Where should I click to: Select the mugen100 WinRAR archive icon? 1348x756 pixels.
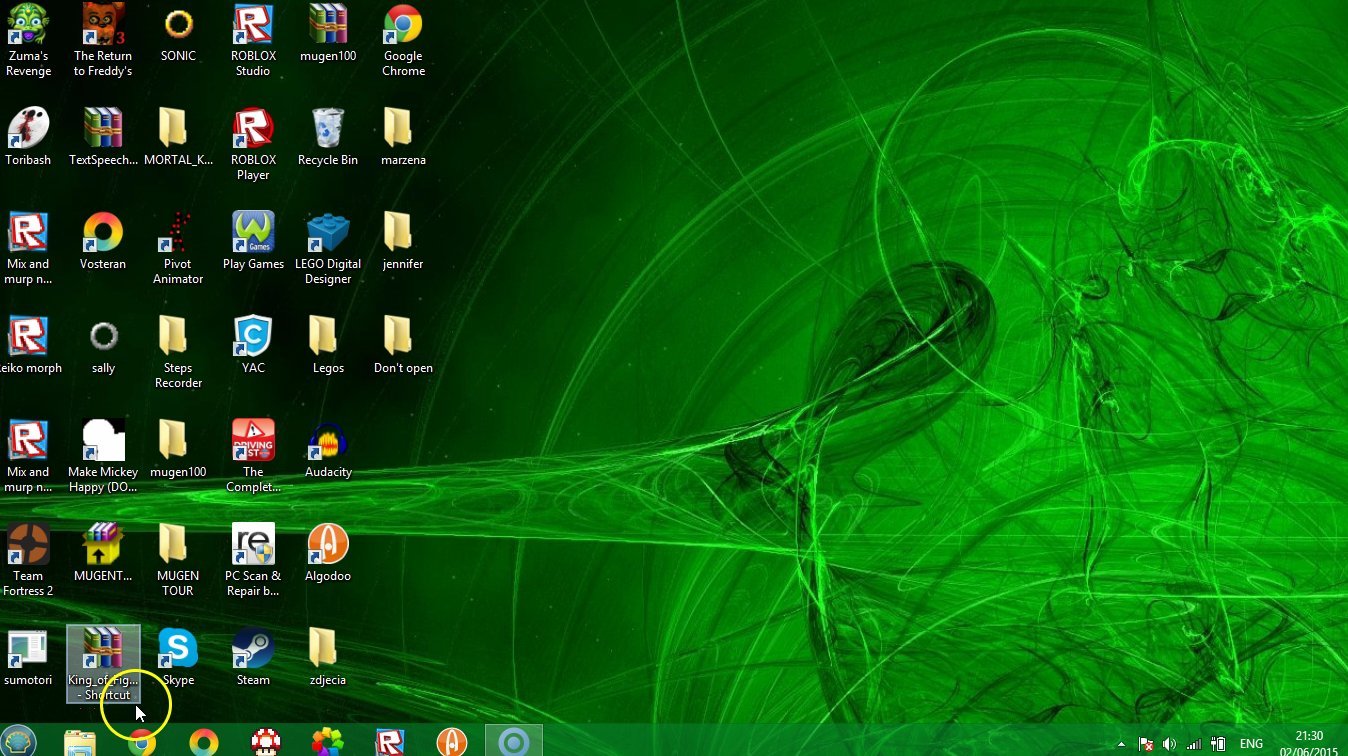point(328,33)
